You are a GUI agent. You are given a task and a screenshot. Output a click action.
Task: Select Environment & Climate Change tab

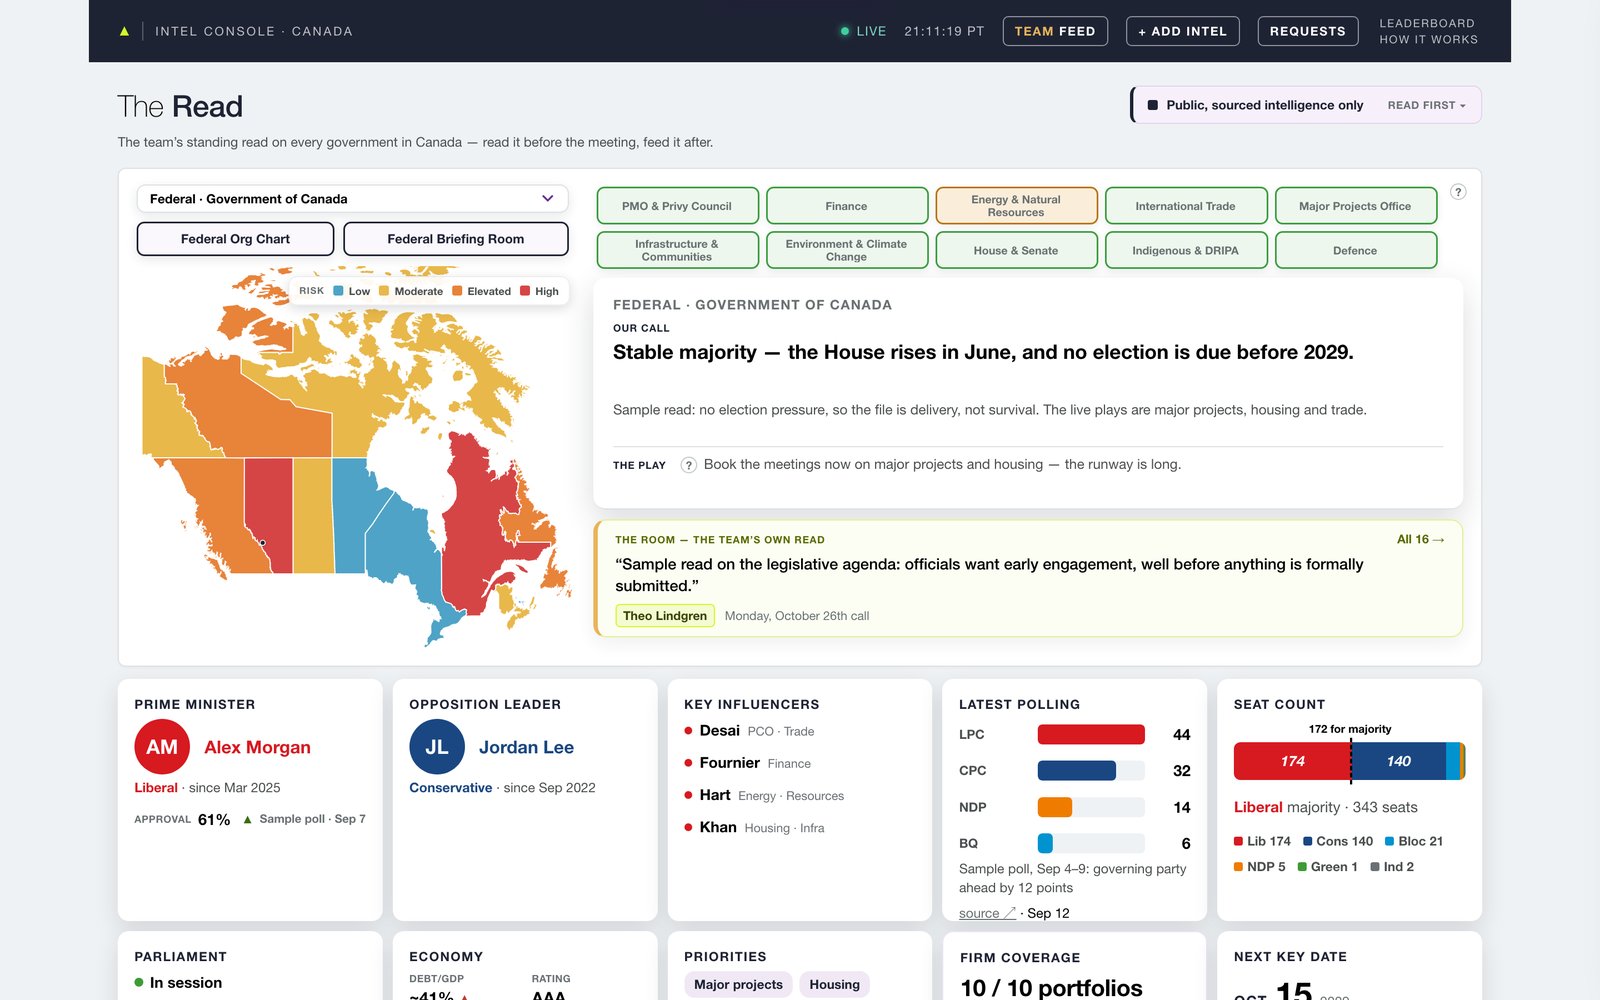pos(847,250)
